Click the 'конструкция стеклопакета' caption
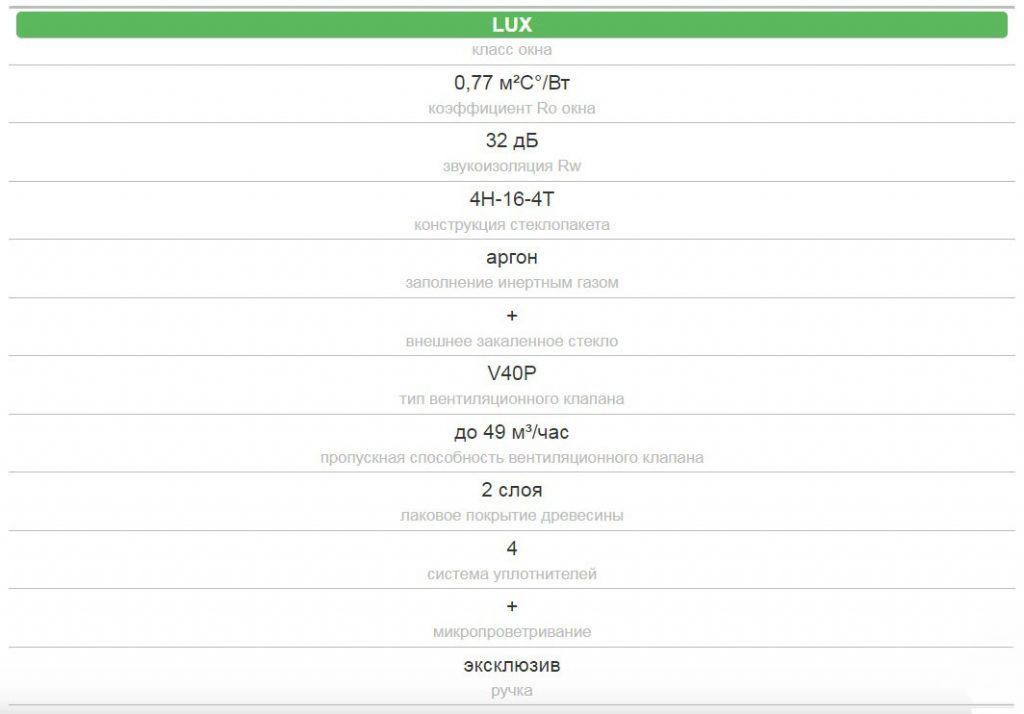This screenshot has width=1024, height=714. pyautogui.click(x=512, y=225)
